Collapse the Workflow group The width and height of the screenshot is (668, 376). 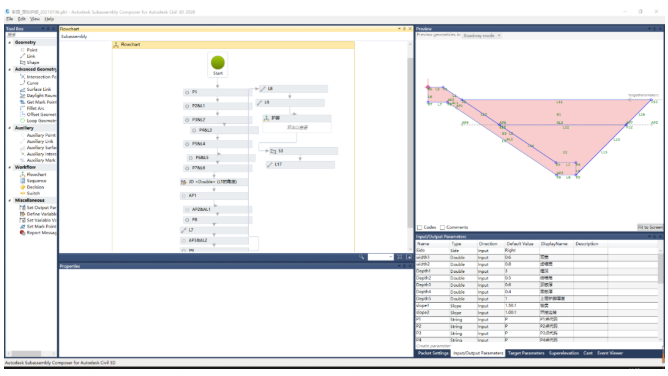click(10, 167)
